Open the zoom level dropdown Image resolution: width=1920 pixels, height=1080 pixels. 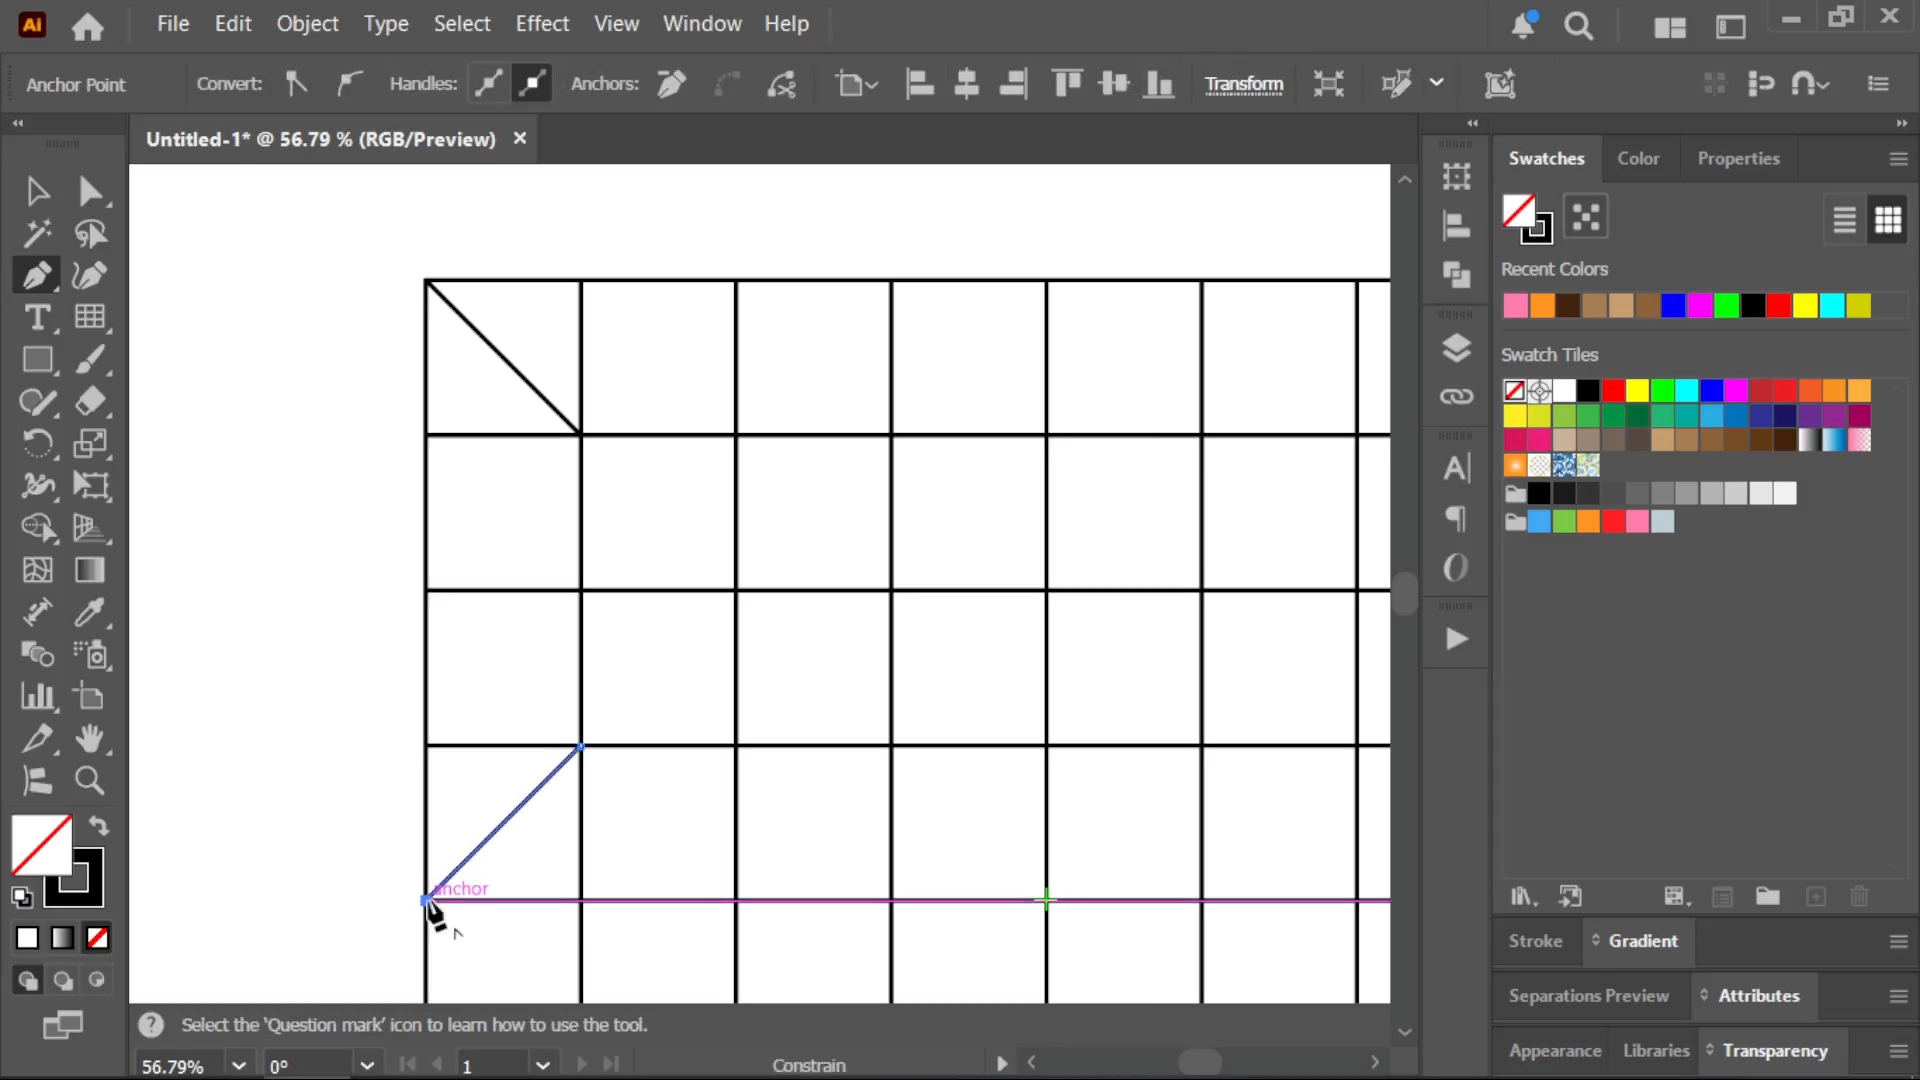pos(238,1066)
